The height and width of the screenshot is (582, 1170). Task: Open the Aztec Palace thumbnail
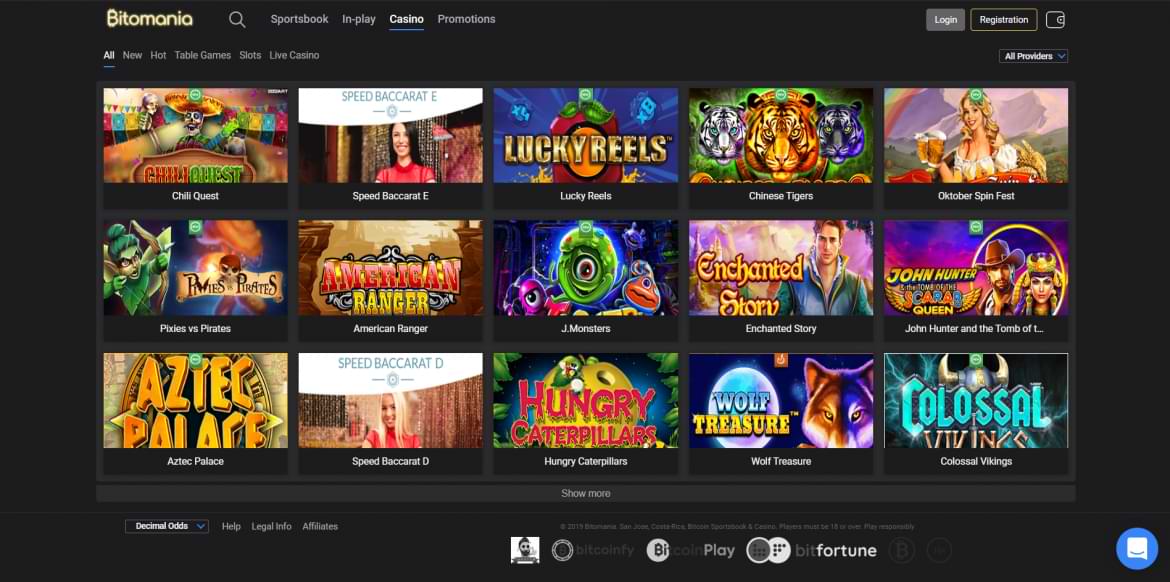tap(195, 401)
